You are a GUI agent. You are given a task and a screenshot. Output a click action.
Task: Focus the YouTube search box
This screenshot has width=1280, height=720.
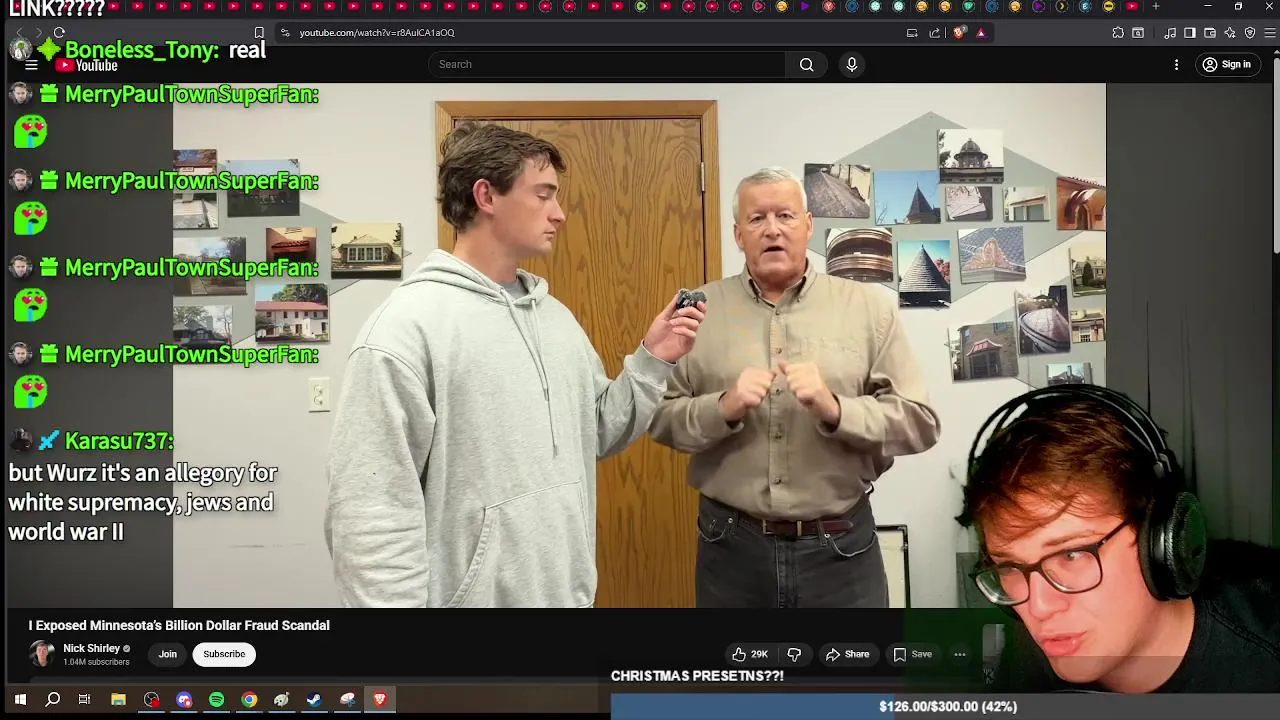[608, 64]
